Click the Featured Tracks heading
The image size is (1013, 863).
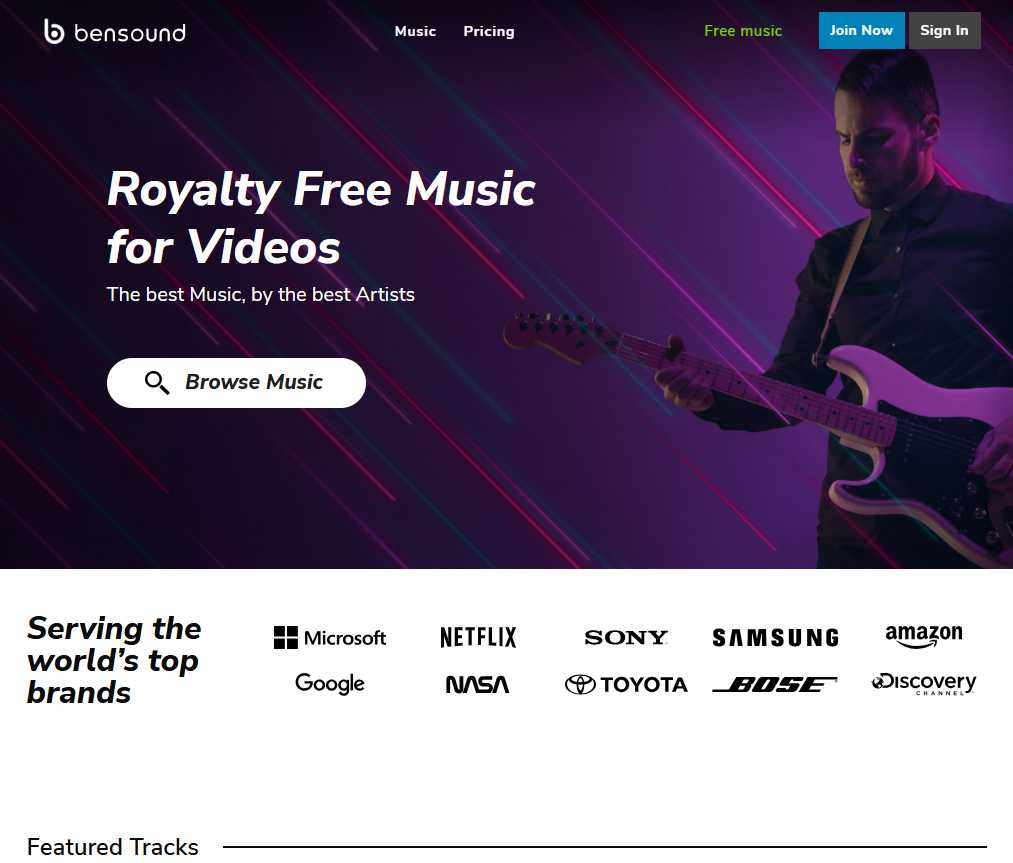[x=113, y=846]
